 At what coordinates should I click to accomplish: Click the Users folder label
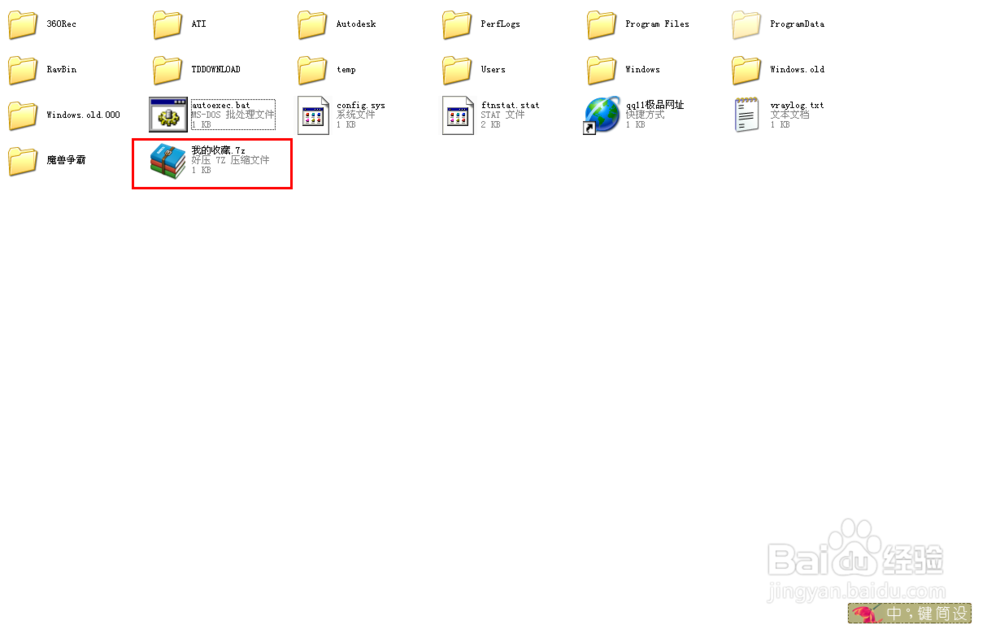tap(493, 70)
